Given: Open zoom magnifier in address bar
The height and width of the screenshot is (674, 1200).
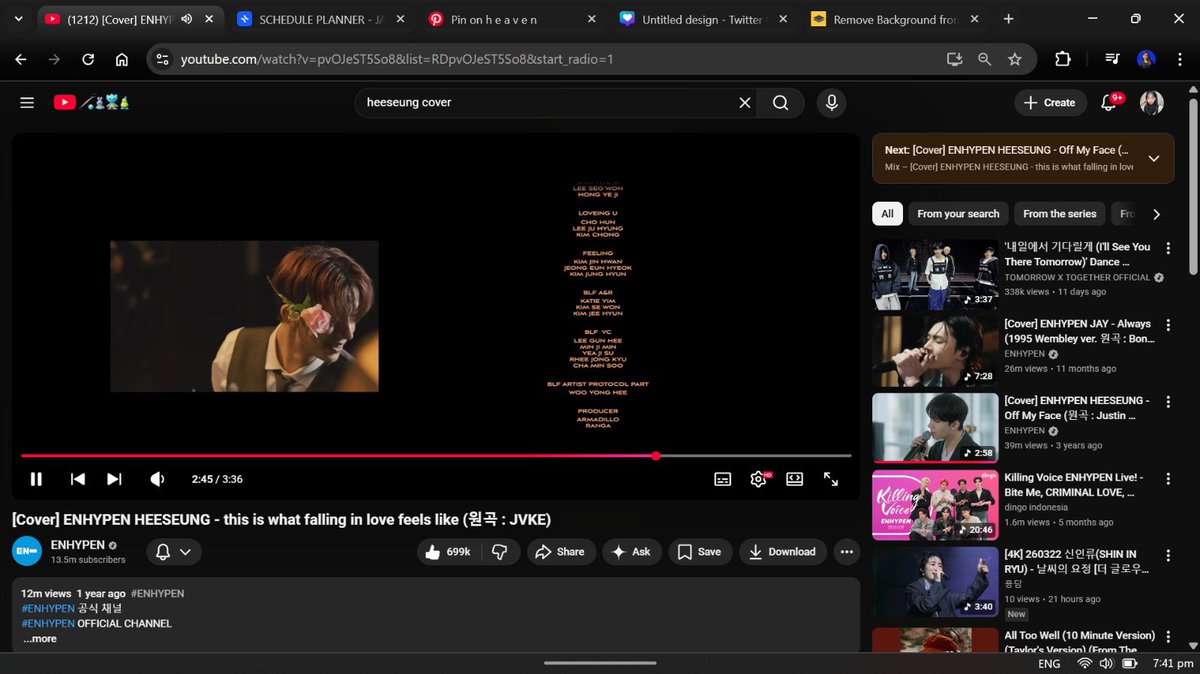Looking at the screenshot, I should (x=984, y=59).
